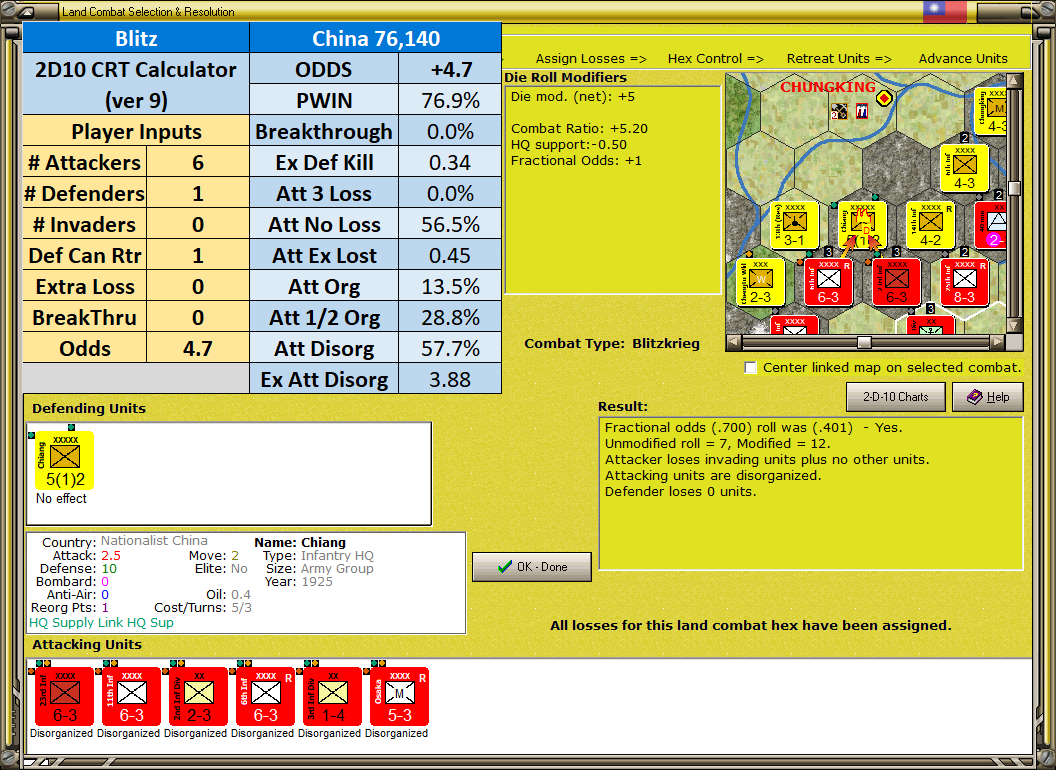This screenshot has height=770, width=1056.
Task: Click map scroll up arrow
Action: [x=1014, y=81]
